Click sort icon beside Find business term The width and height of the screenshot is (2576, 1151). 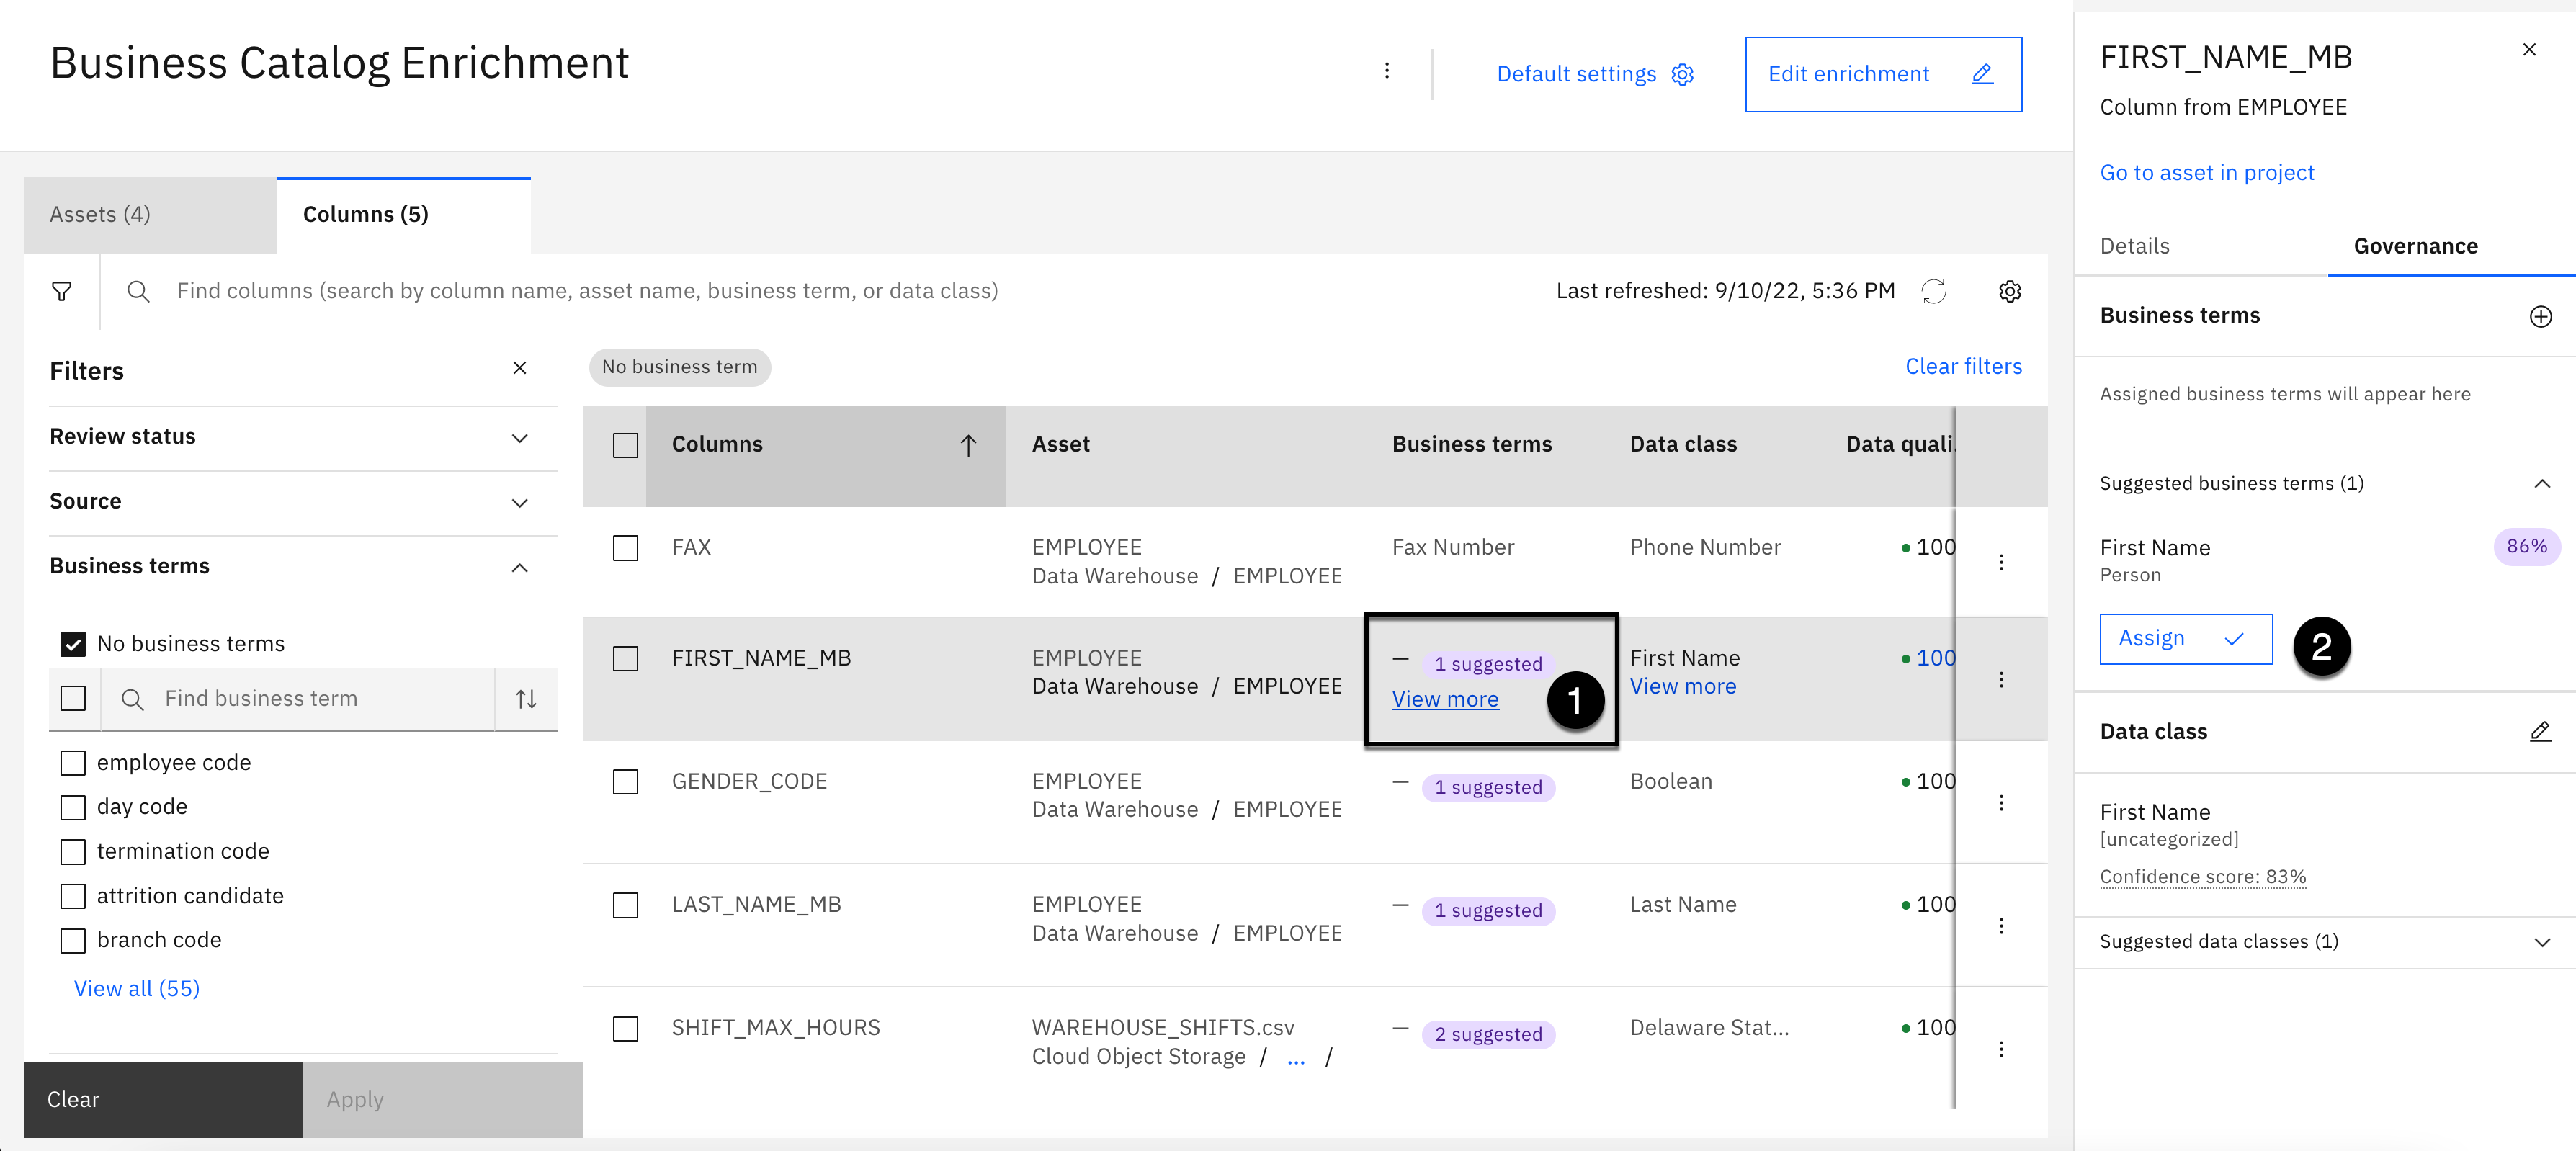click(x=526, y=699)
